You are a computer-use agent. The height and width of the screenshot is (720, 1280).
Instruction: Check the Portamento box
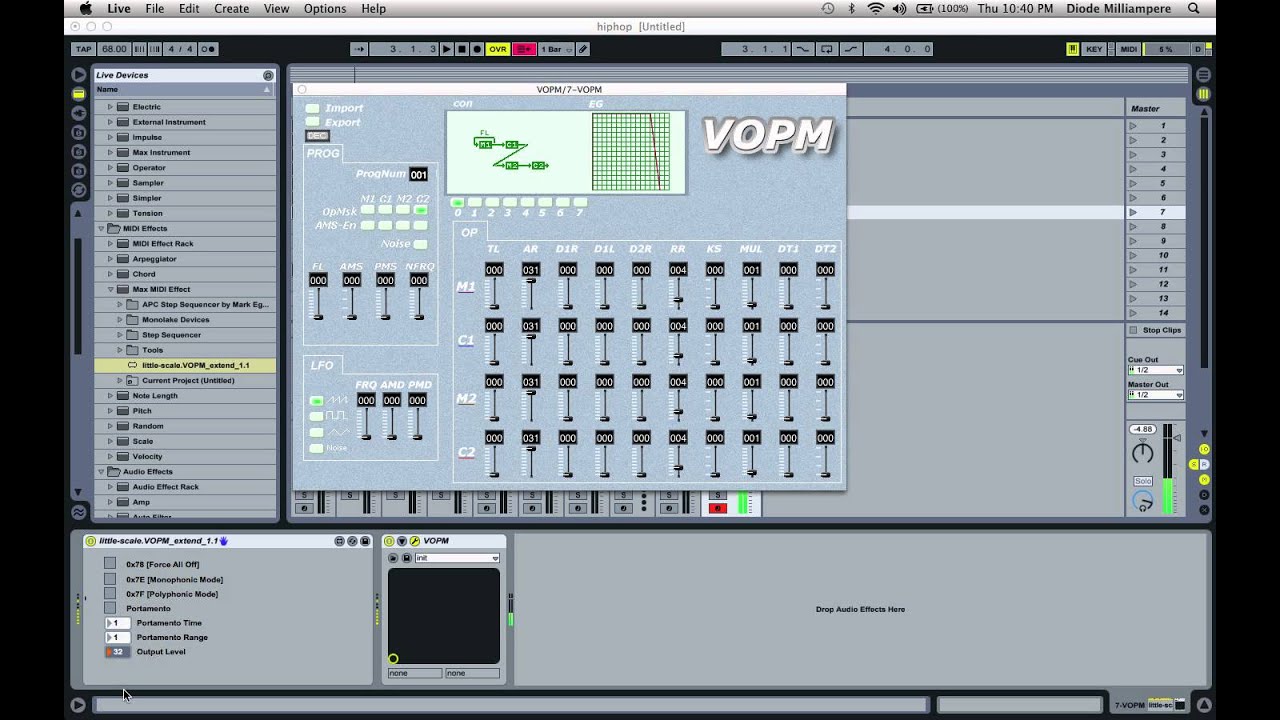click(x=110, y=608)
